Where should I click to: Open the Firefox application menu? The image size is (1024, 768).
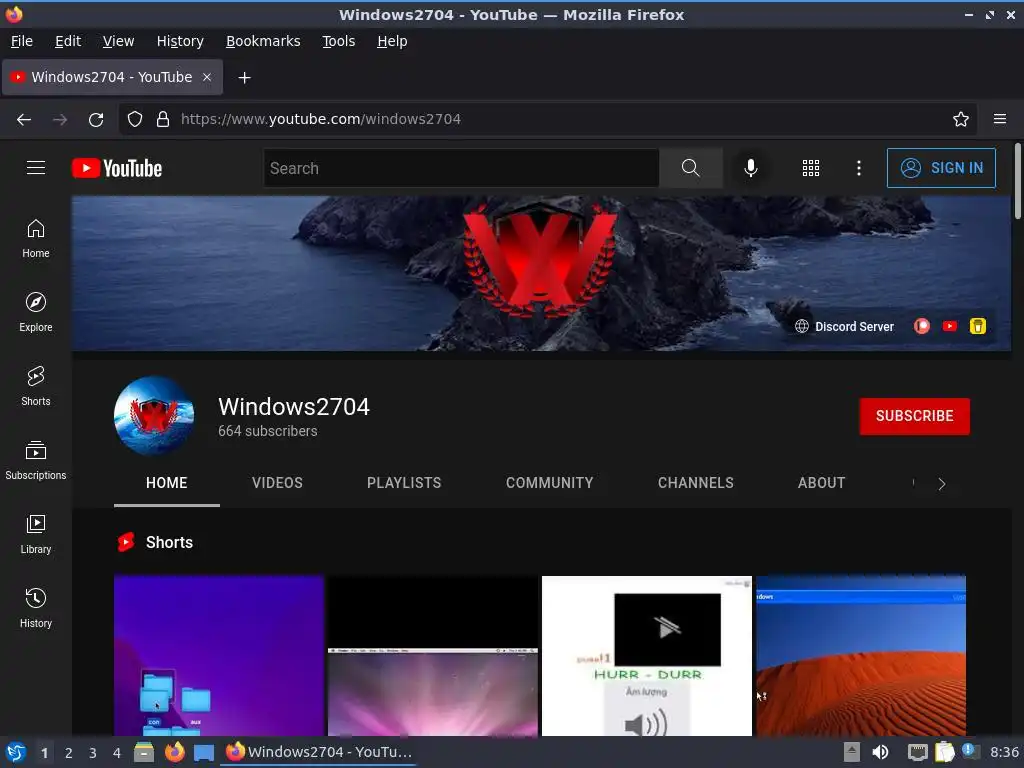tap(1000, 119)
